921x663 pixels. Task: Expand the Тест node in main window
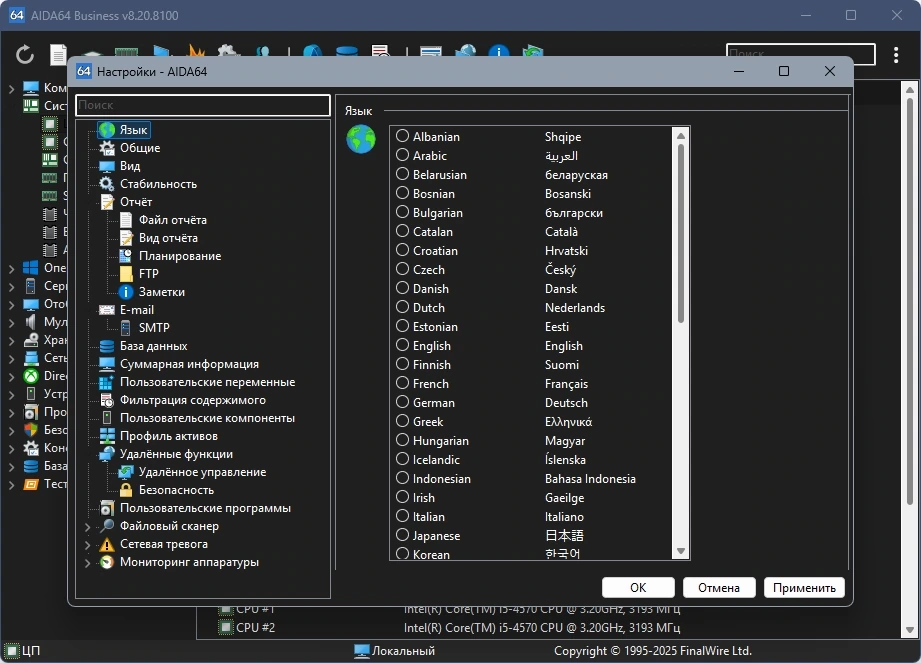11,484
